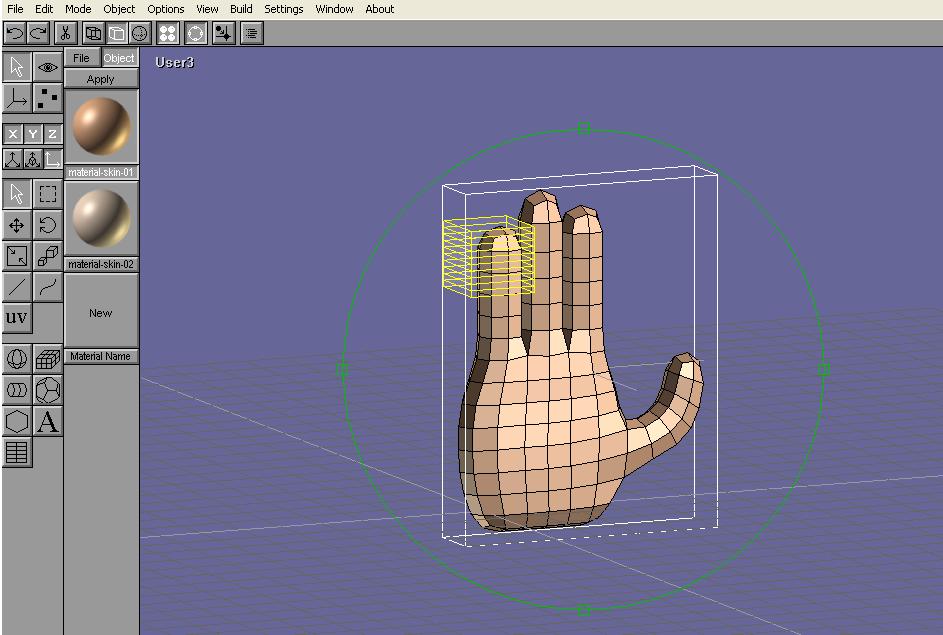Activate the circular arrow Rotate tool
Screen dimensions: 943x635
[48, 225]
